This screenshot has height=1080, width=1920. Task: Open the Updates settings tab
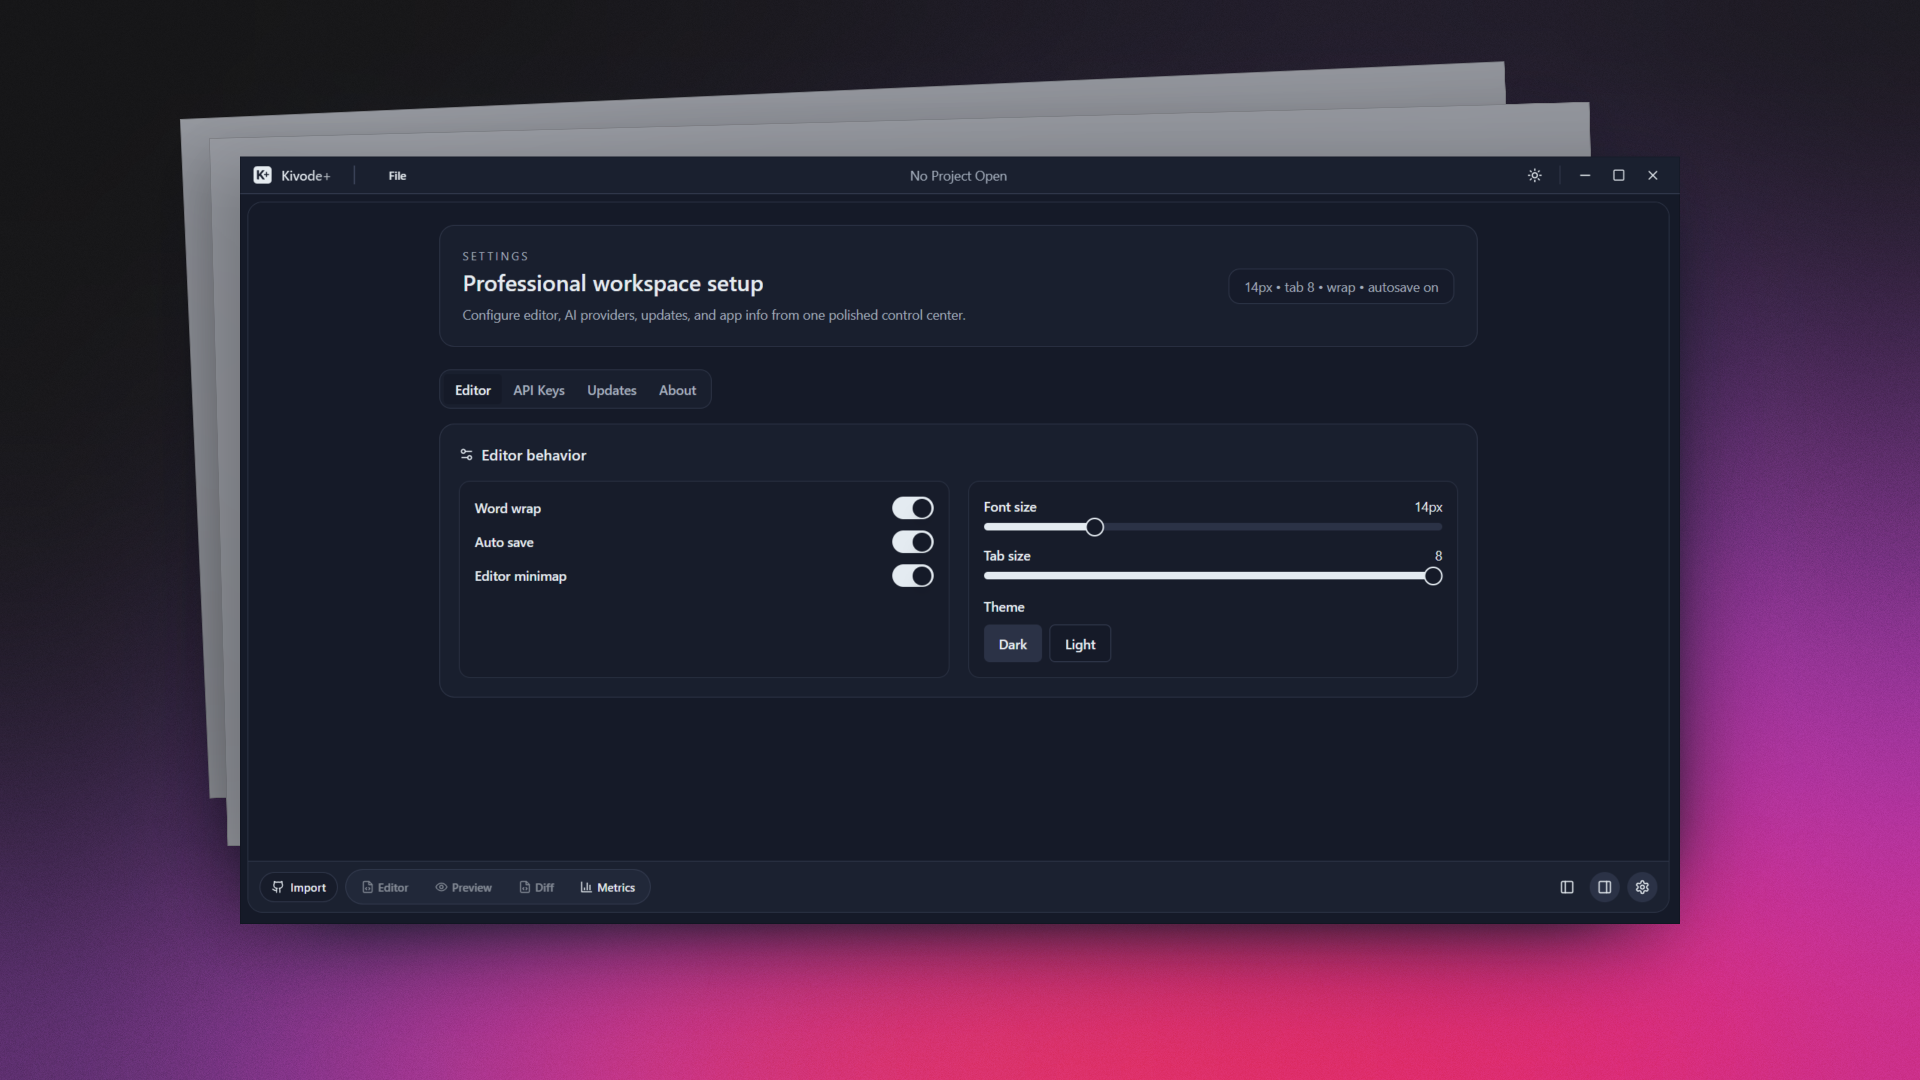coord(611,390)
